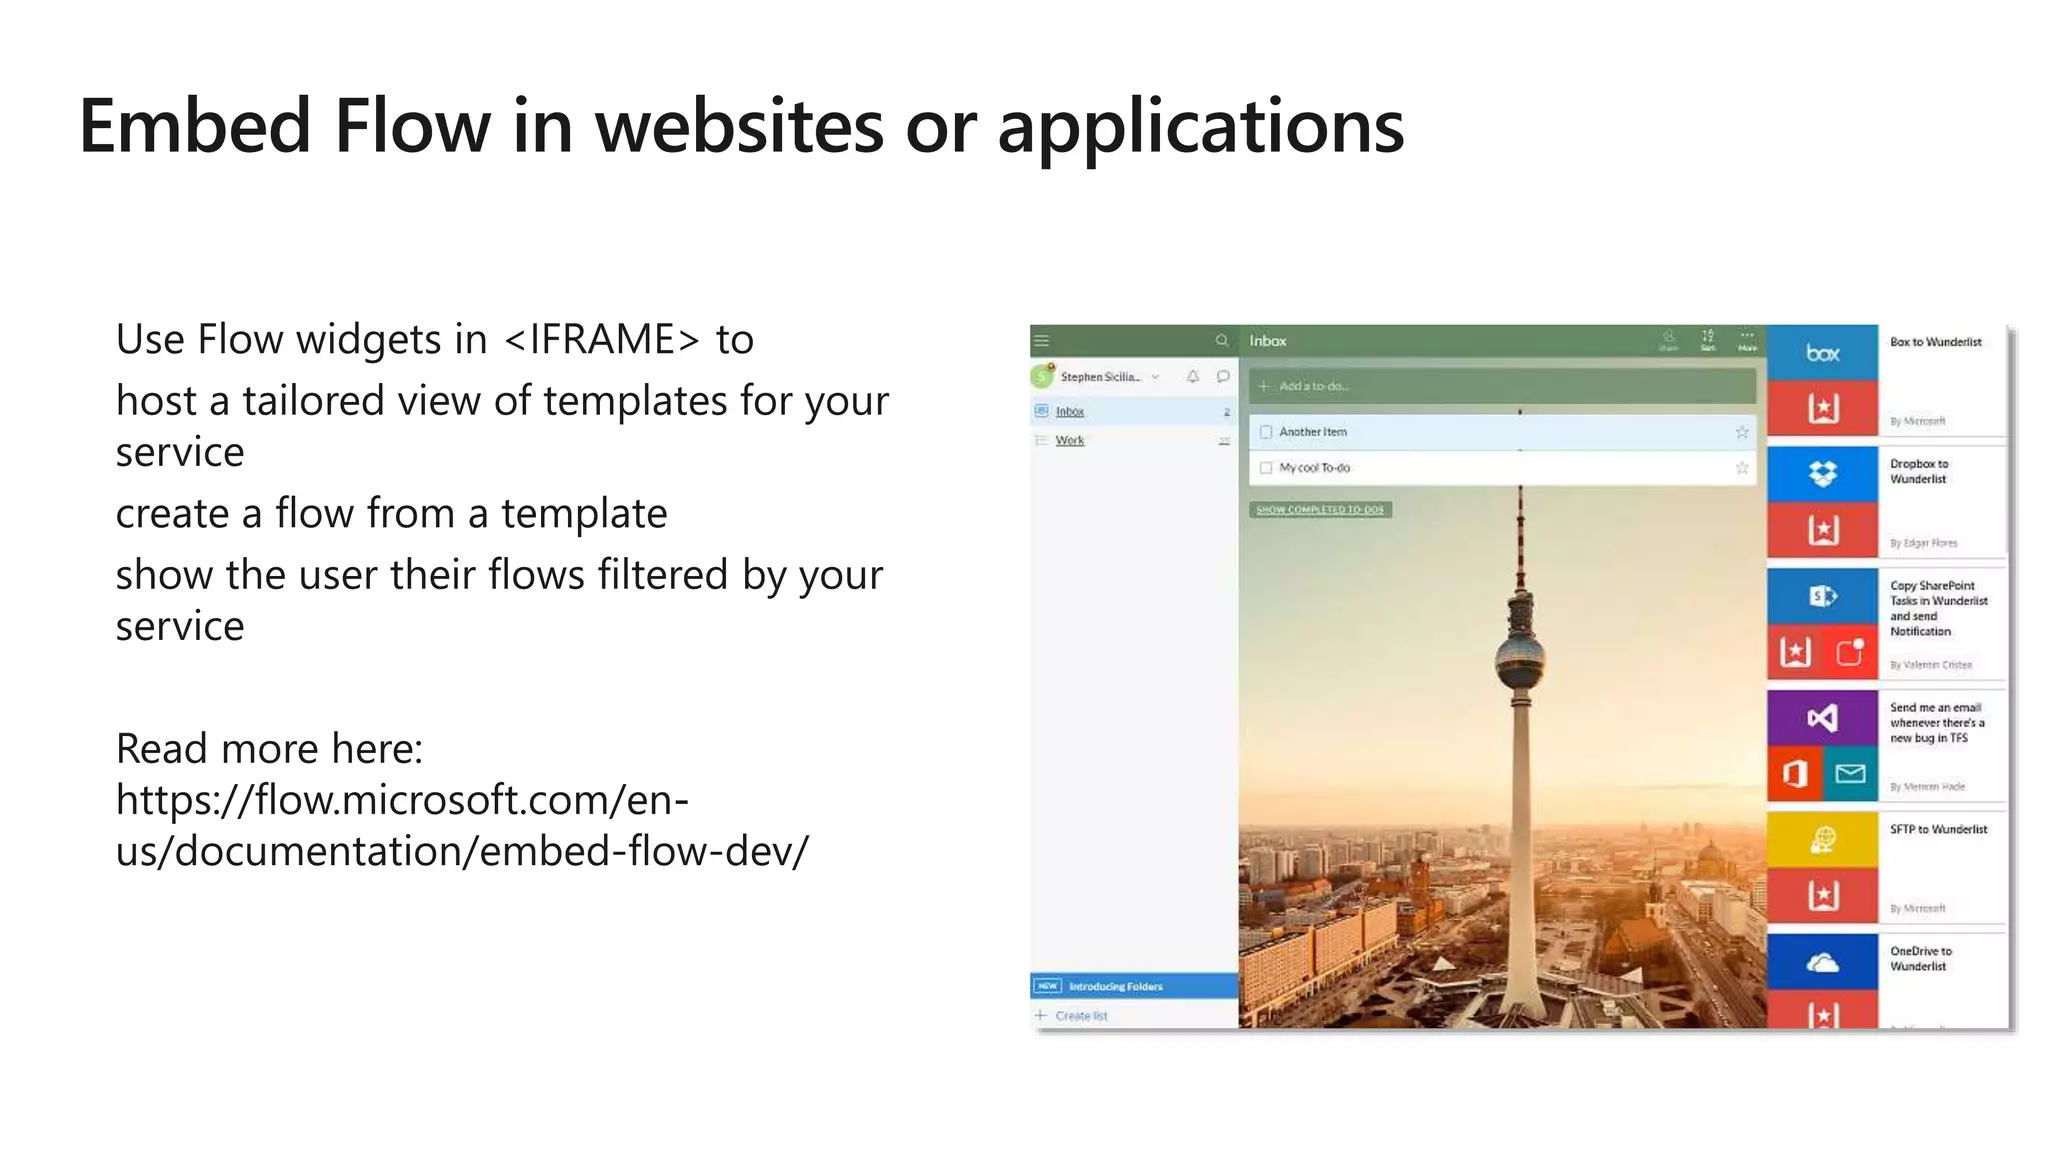Check off the Another Item to-do
2048x1152 pixels.
[1266, 432]
